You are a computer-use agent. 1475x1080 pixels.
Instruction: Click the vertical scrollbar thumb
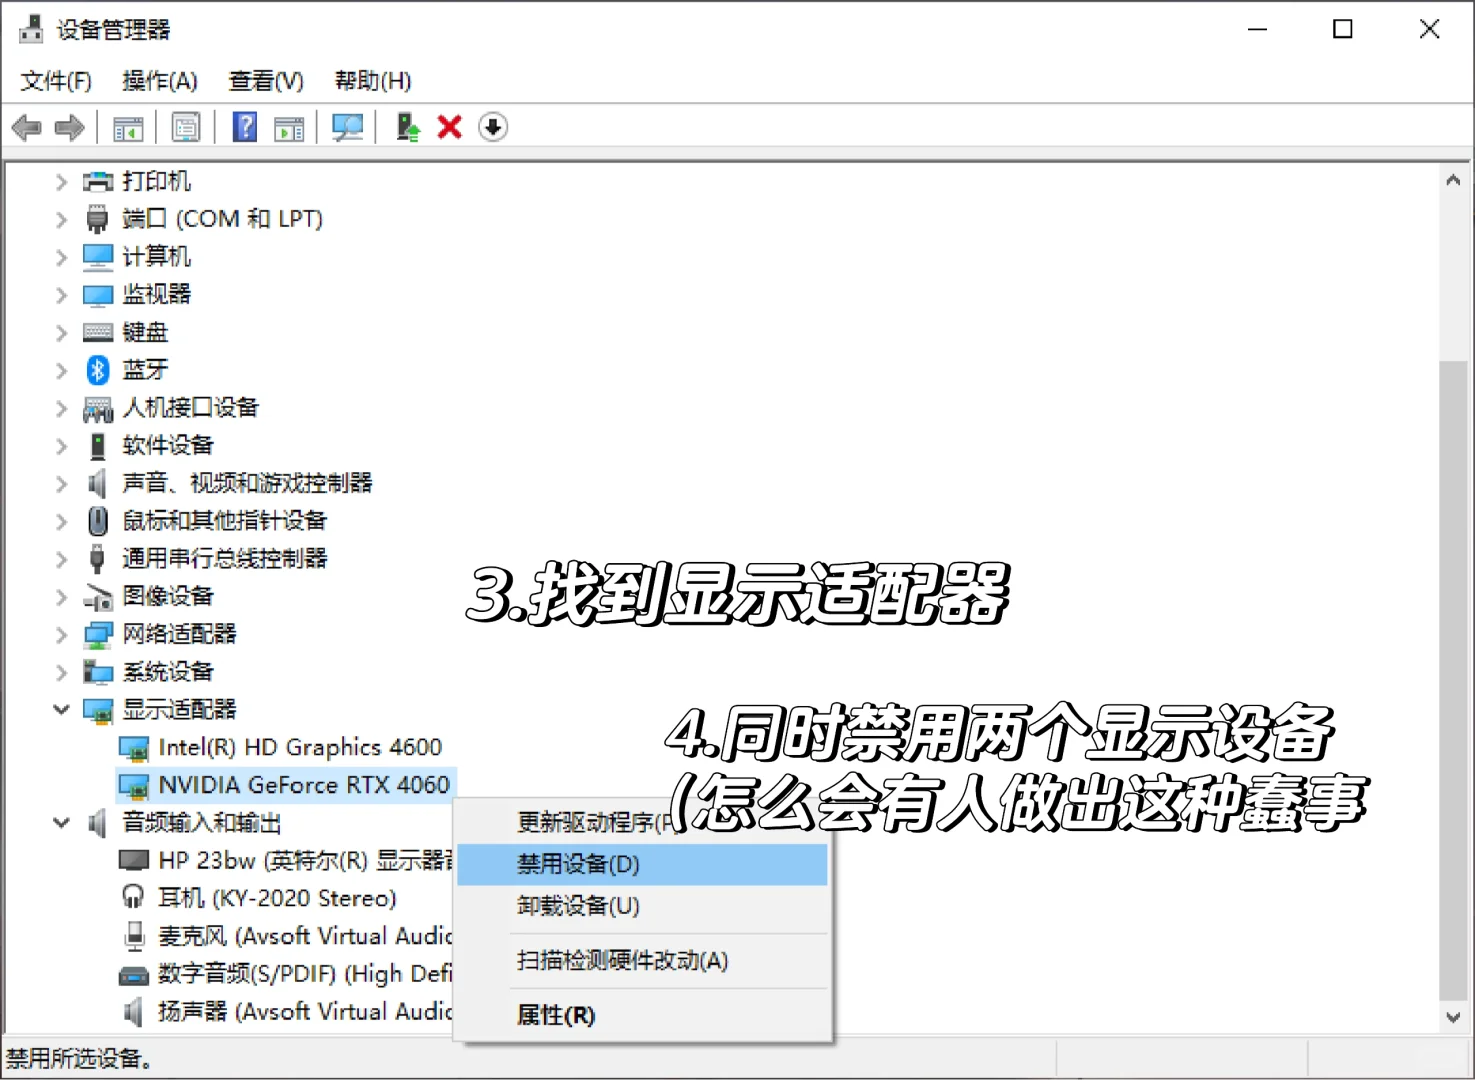(1453, 679)
